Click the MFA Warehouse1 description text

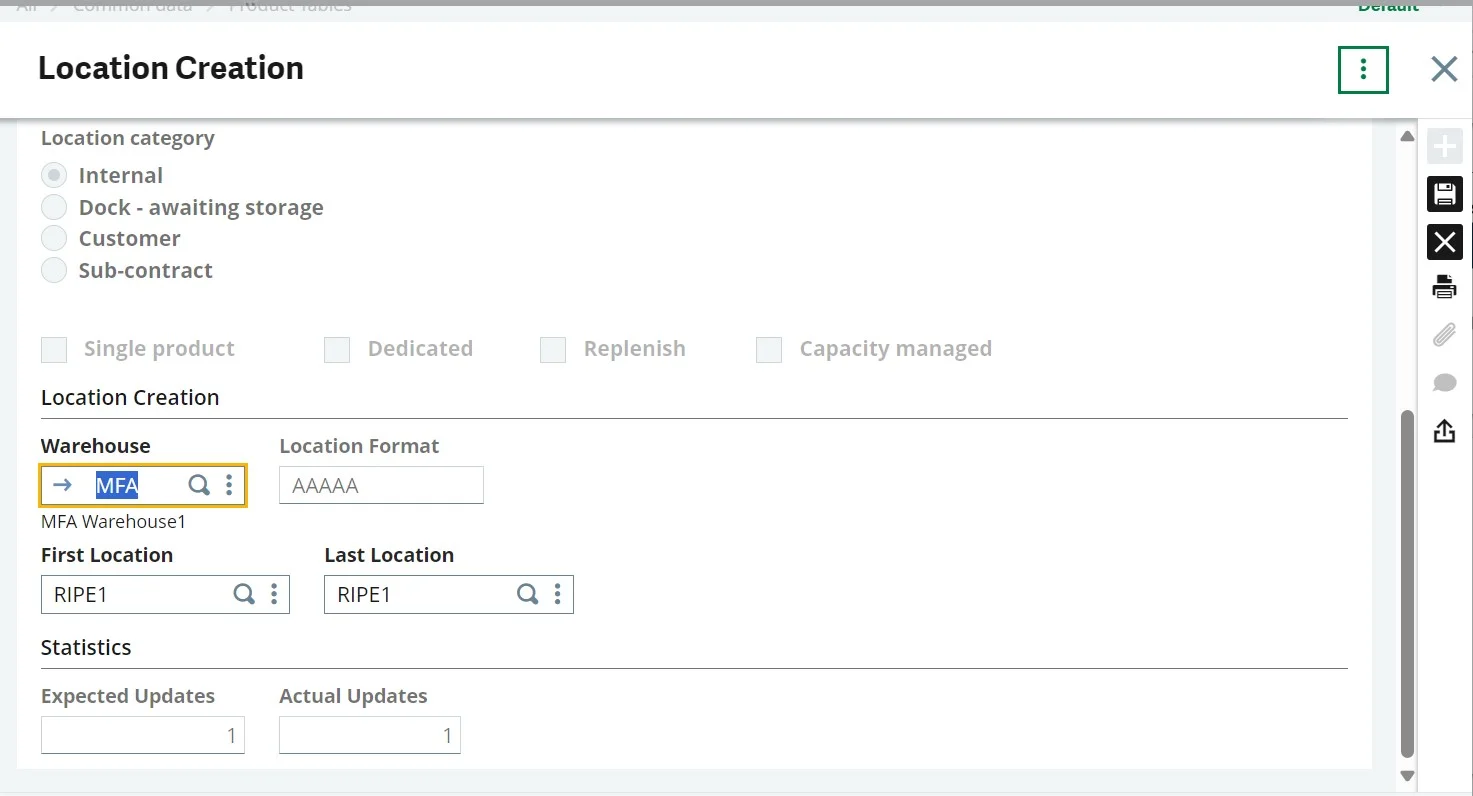114,522
